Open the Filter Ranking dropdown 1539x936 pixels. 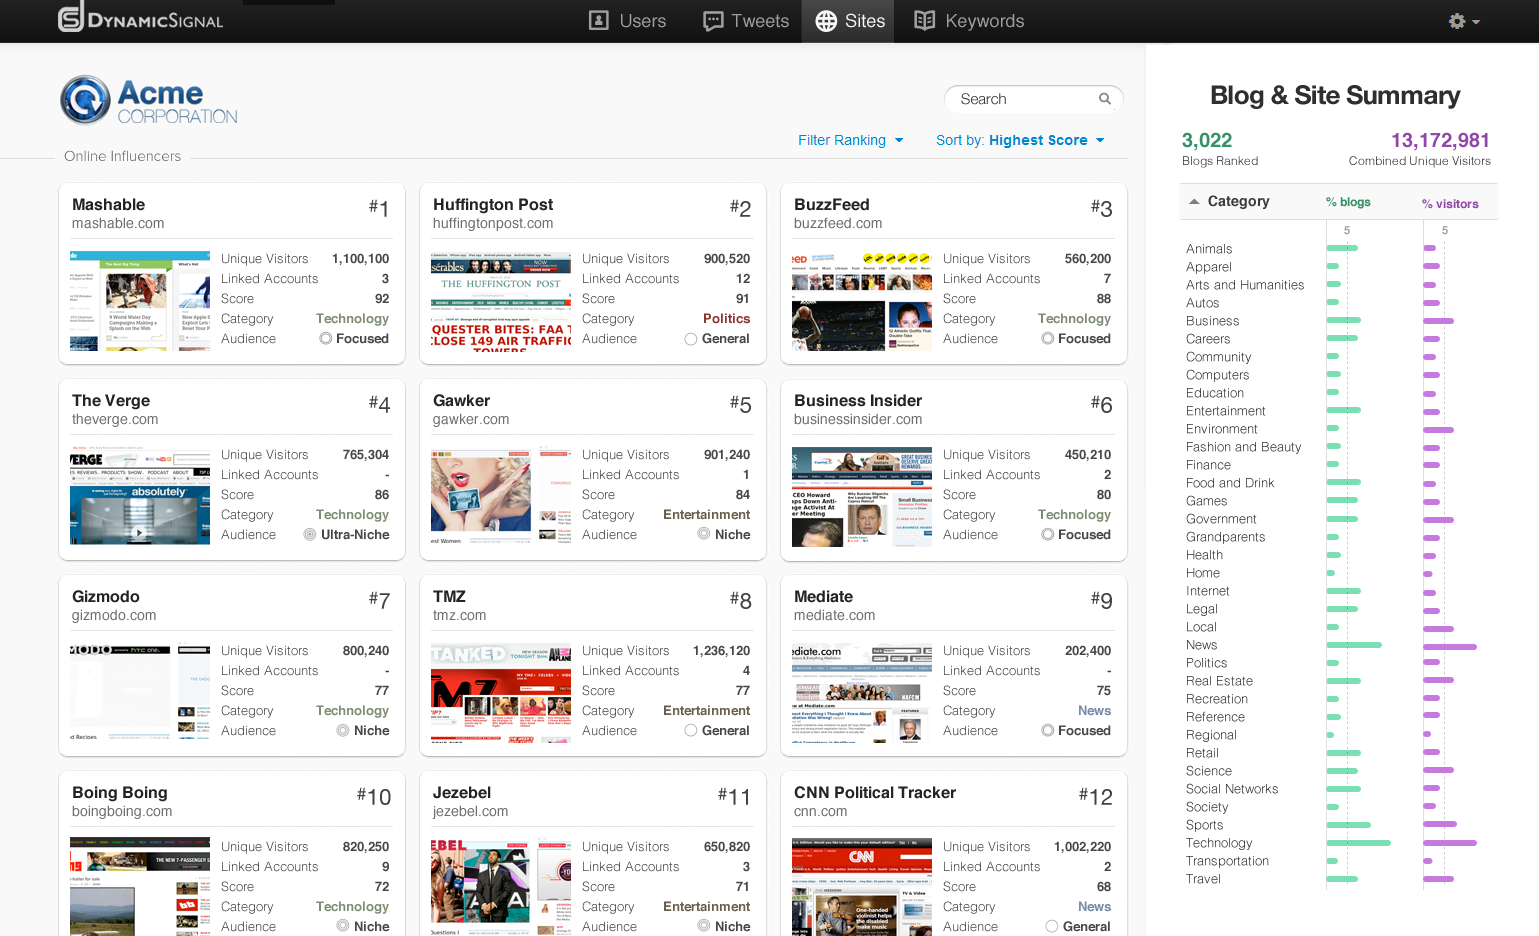click(x=850, y=140)
